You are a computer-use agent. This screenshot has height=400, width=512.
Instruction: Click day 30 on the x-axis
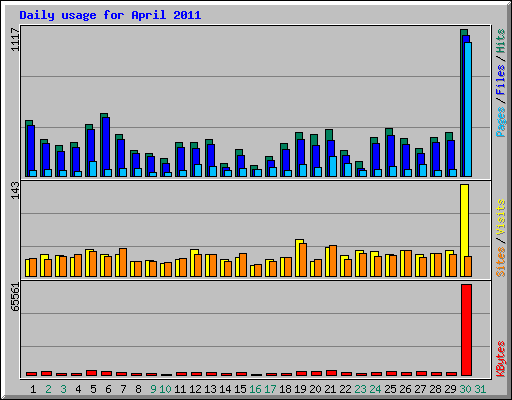point(465,389)
